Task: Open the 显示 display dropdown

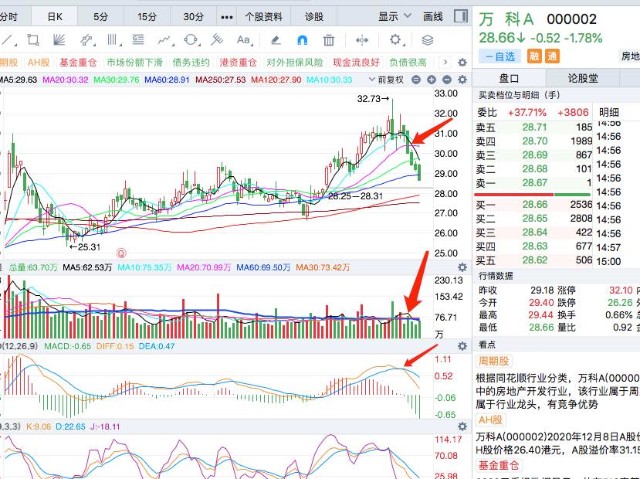Action: click(394, 17)
